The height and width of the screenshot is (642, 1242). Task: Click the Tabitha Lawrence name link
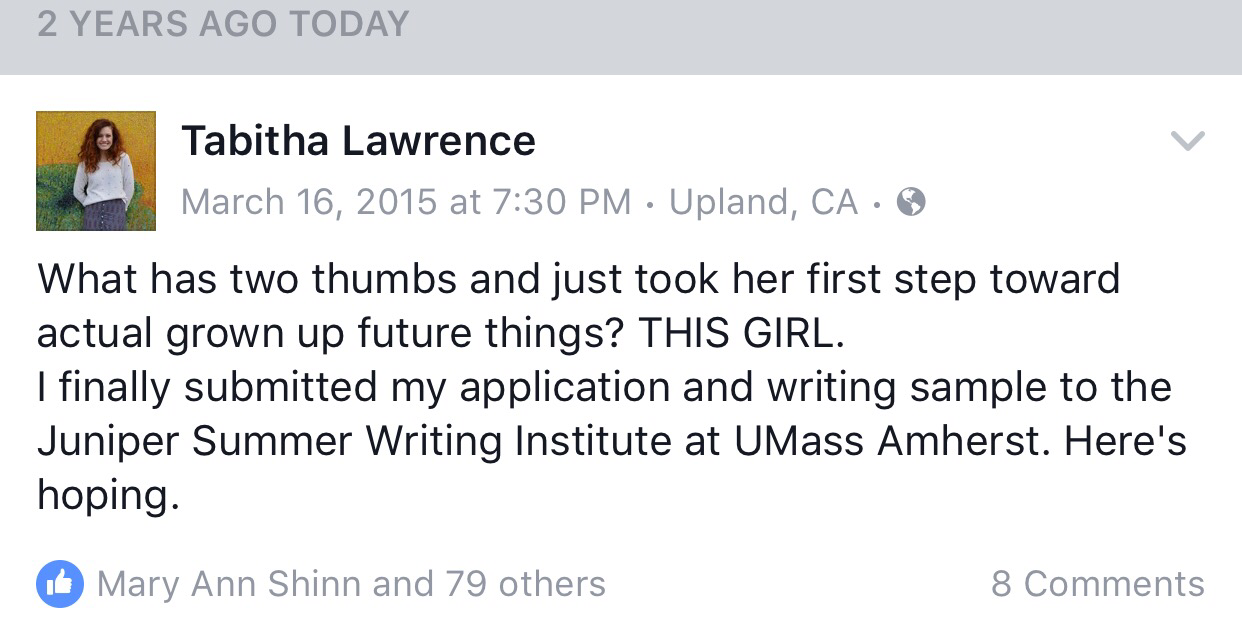pyautogui.click(x=358, y=141)
